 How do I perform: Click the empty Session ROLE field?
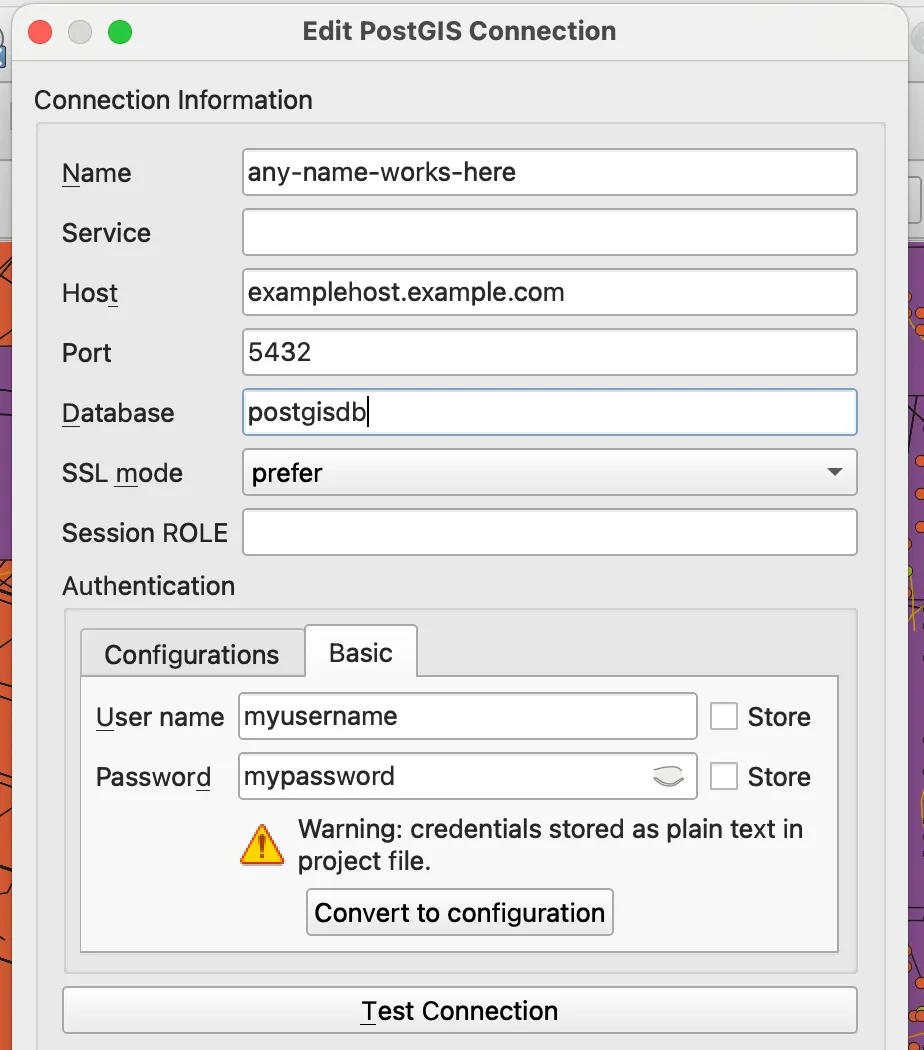pos(549,532)
